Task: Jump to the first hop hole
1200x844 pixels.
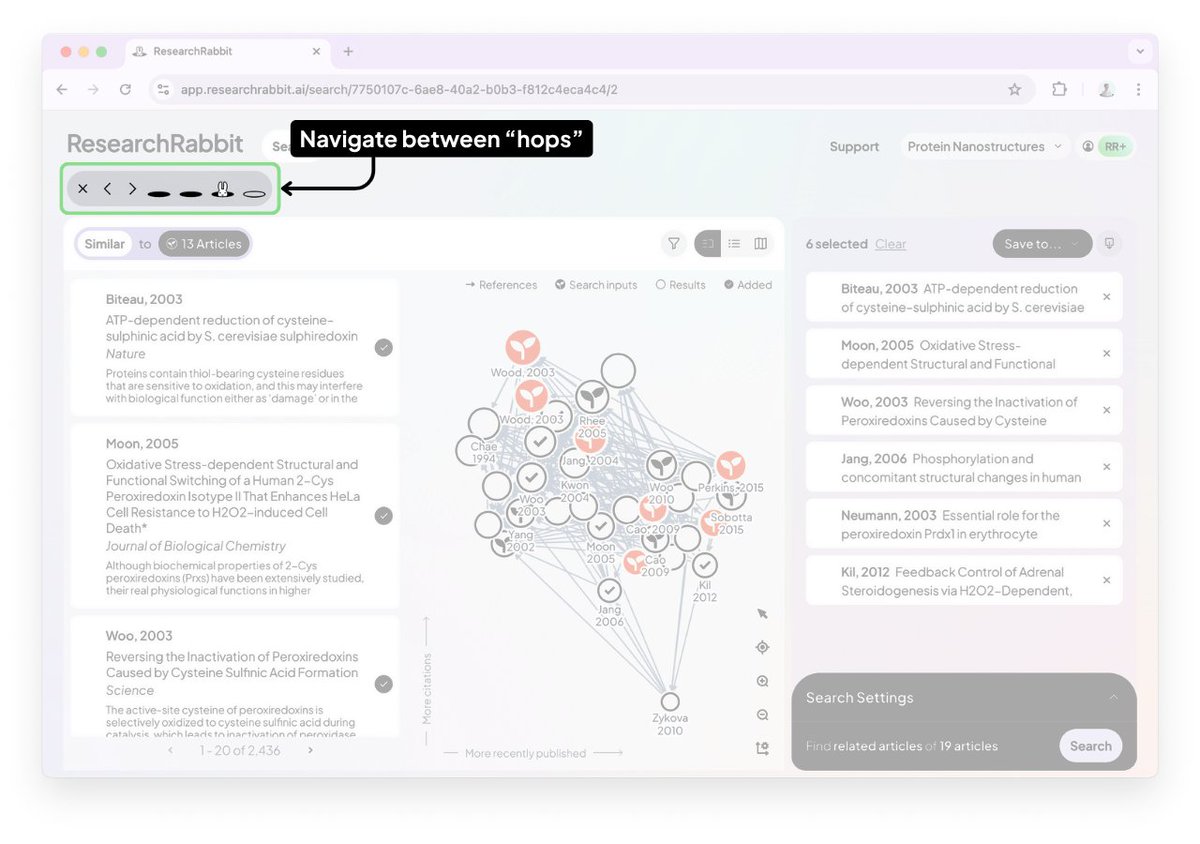Action: 159,193
